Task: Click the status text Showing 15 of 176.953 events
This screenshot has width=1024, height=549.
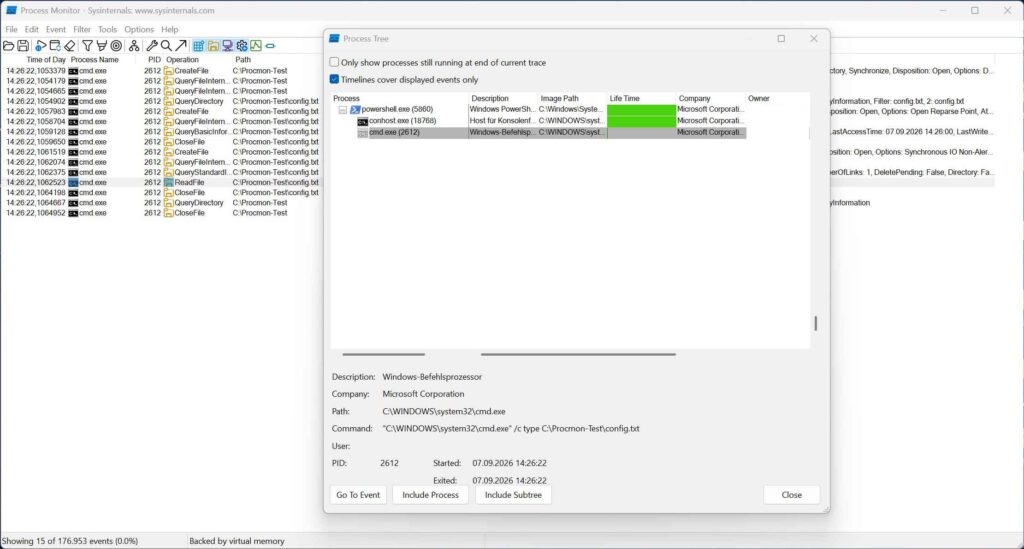Action: coord(70,541)
